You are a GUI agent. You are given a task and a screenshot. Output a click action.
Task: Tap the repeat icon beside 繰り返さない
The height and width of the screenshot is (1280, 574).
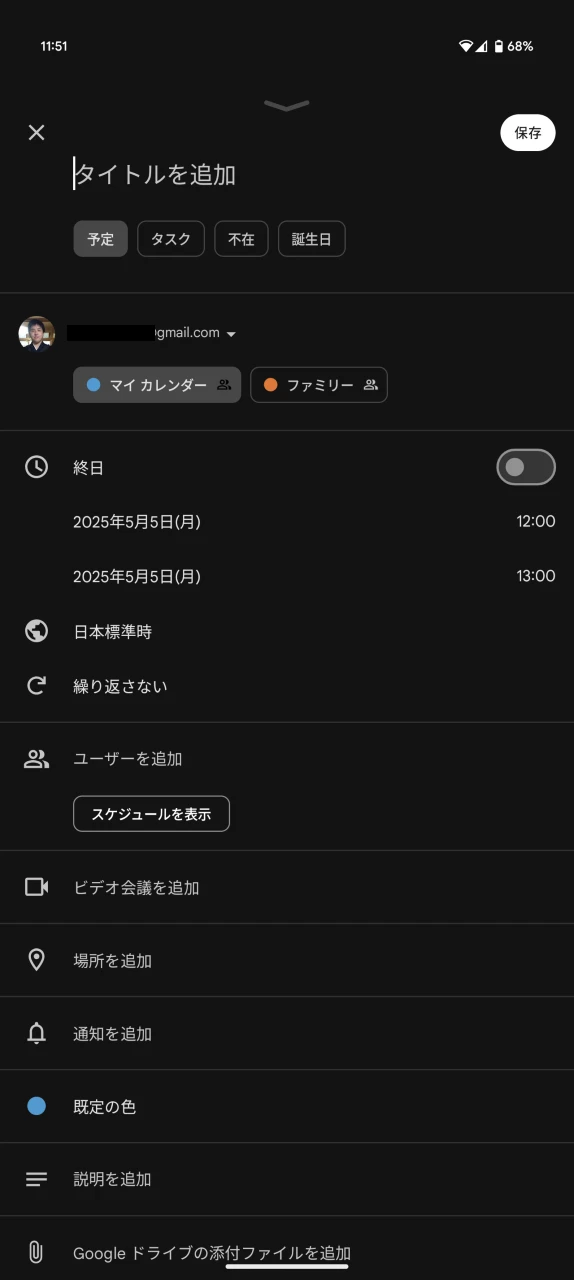click(x=37, y=686)
